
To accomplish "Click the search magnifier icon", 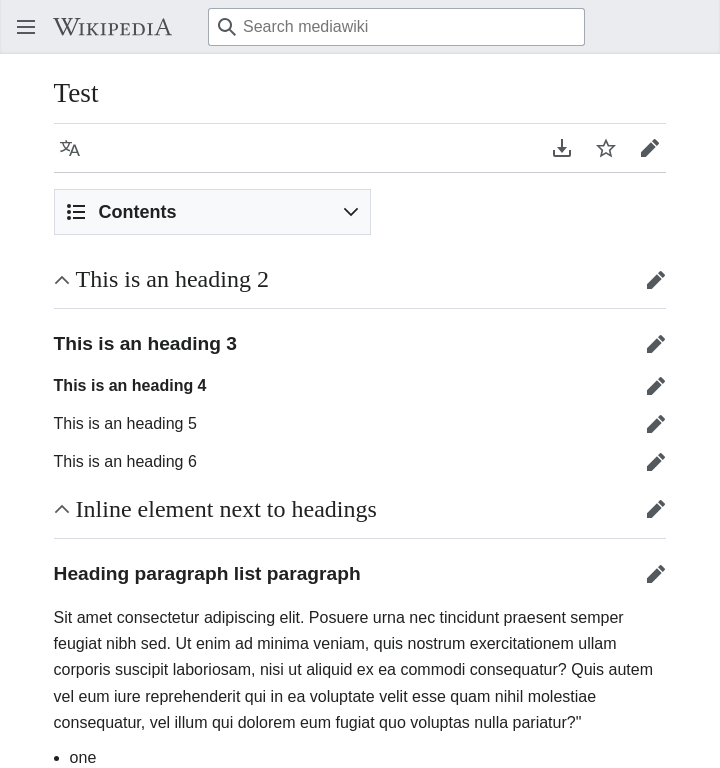I will click(x=226, y=27).
